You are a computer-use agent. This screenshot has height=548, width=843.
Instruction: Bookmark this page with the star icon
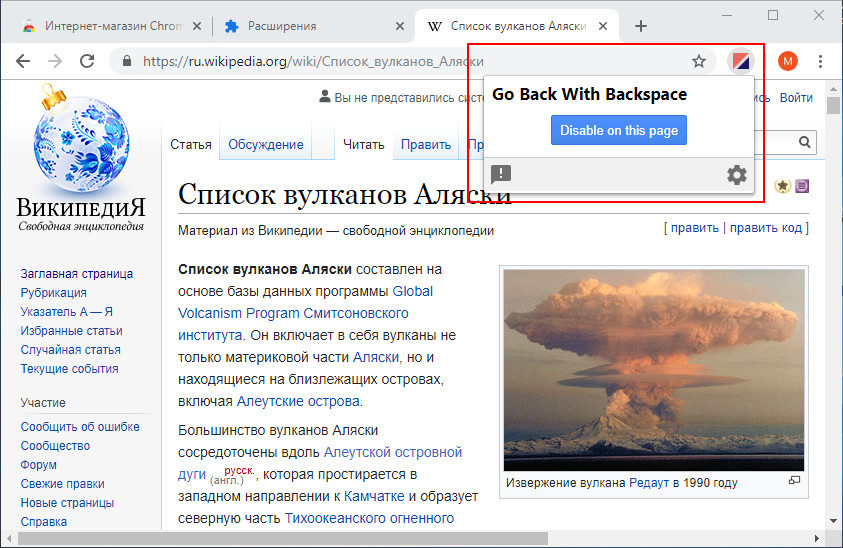(x=698, y=61)
